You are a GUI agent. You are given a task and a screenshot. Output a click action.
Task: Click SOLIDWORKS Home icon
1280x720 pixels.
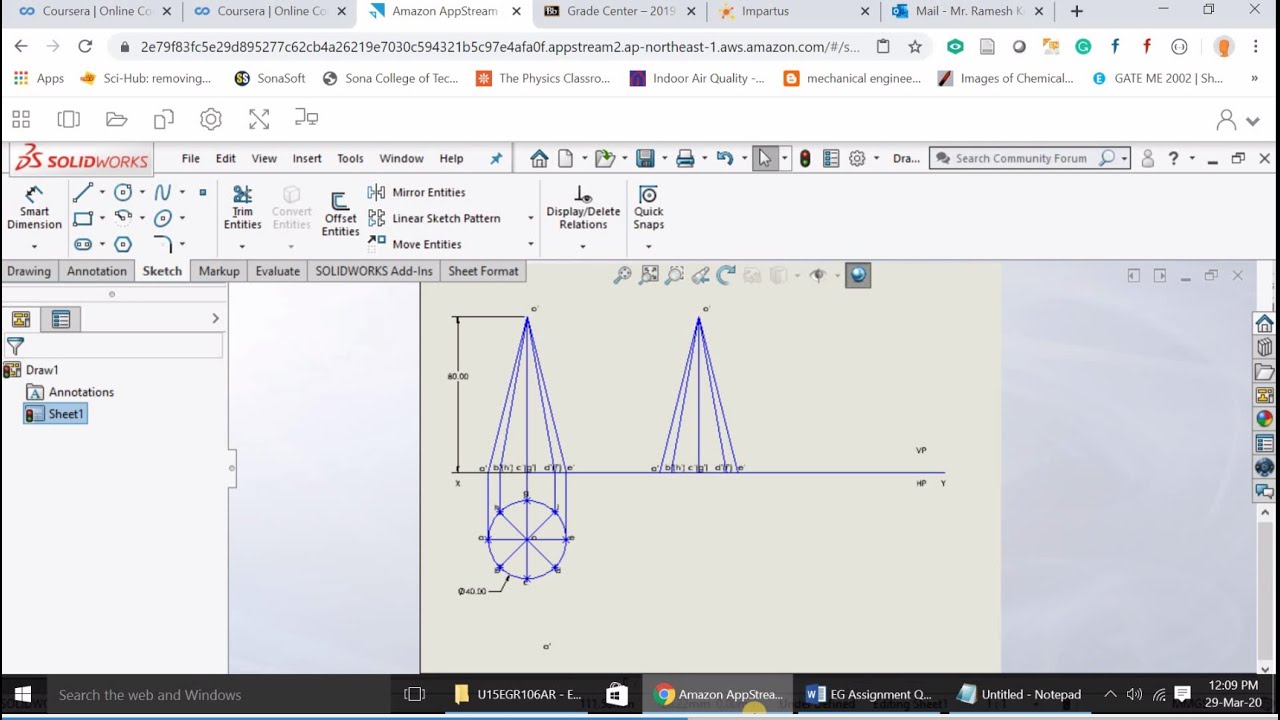(x=539, y=158)
